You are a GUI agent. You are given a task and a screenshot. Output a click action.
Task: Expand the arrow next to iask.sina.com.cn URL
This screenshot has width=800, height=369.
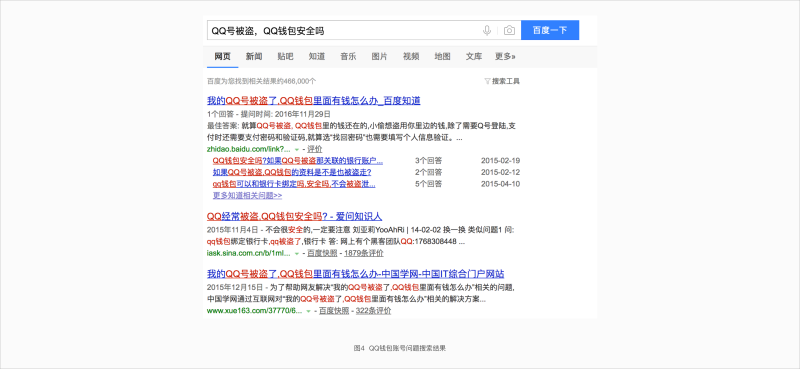pos(296,254)
